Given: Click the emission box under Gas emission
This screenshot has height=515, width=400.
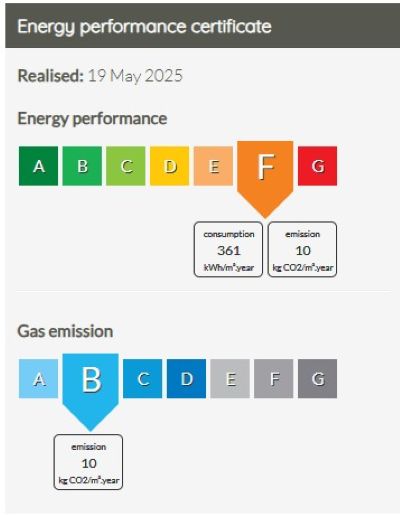Looking at the screenshot, I should [88, 462].
